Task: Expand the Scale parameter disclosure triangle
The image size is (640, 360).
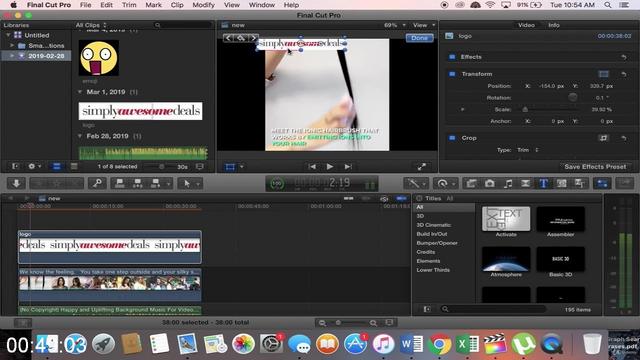Action: point(462,109)
